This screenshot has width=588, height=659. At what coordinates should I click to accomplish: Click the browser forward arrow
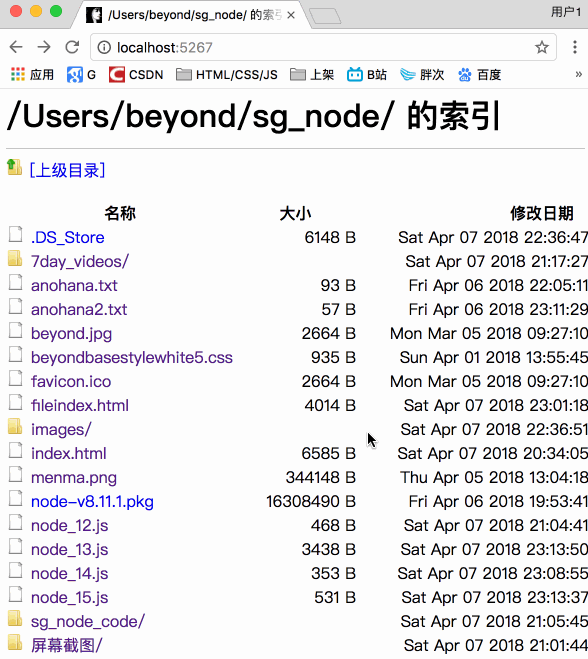click(x=44, y=47)
